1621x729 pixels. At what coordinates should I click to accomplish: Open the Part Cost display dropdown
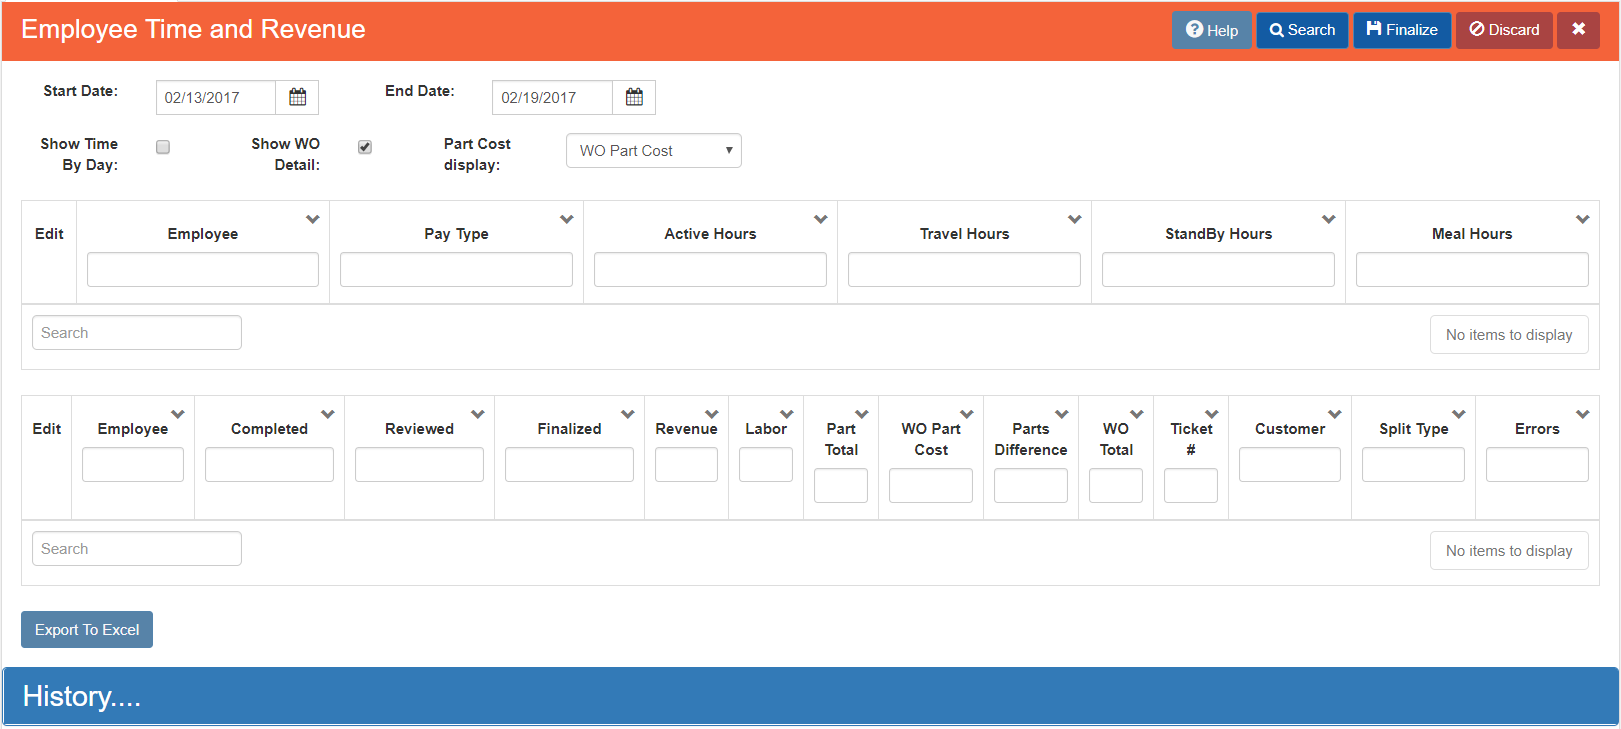coord(654,151)
